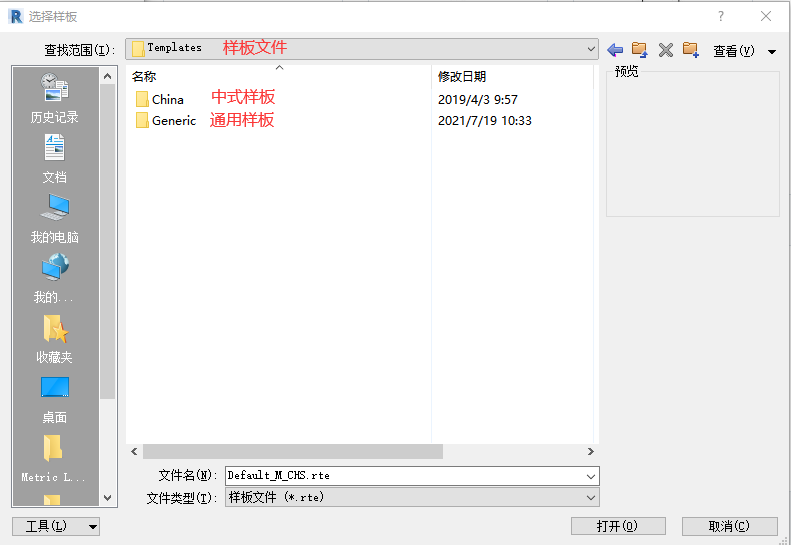This screenshot has width=791, height=545.
Task: Open the 历史记录 history shortcut
Action: [x=54, y=98]
